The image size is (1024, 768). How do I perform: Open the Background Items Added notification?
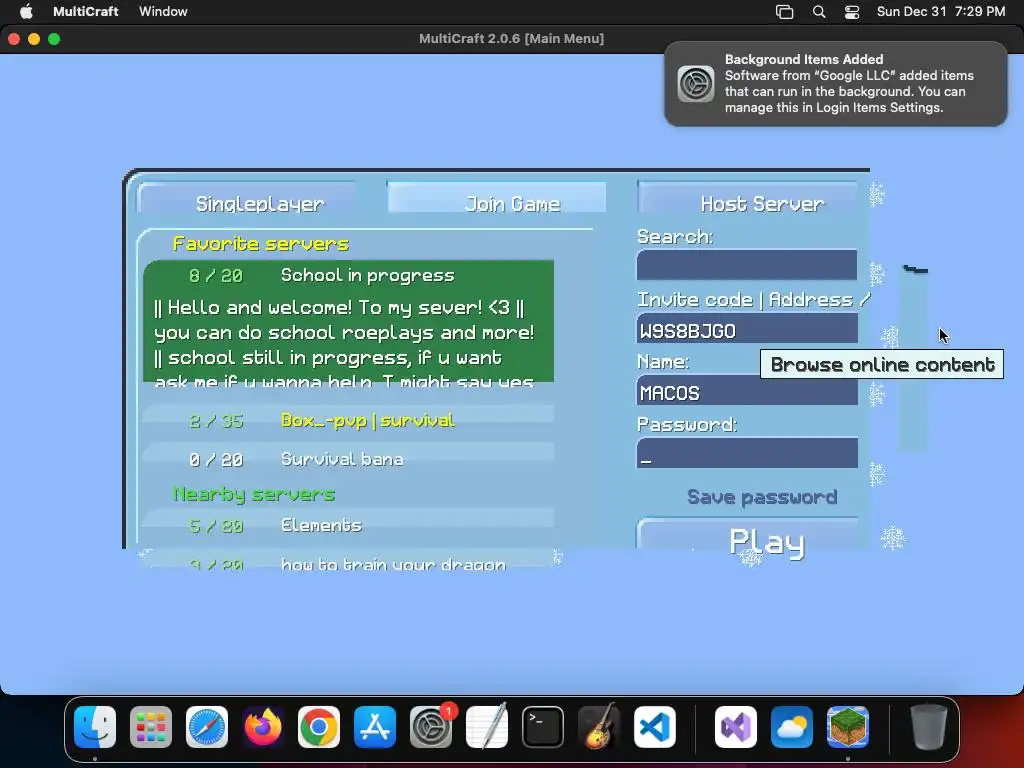pos(836,84)
